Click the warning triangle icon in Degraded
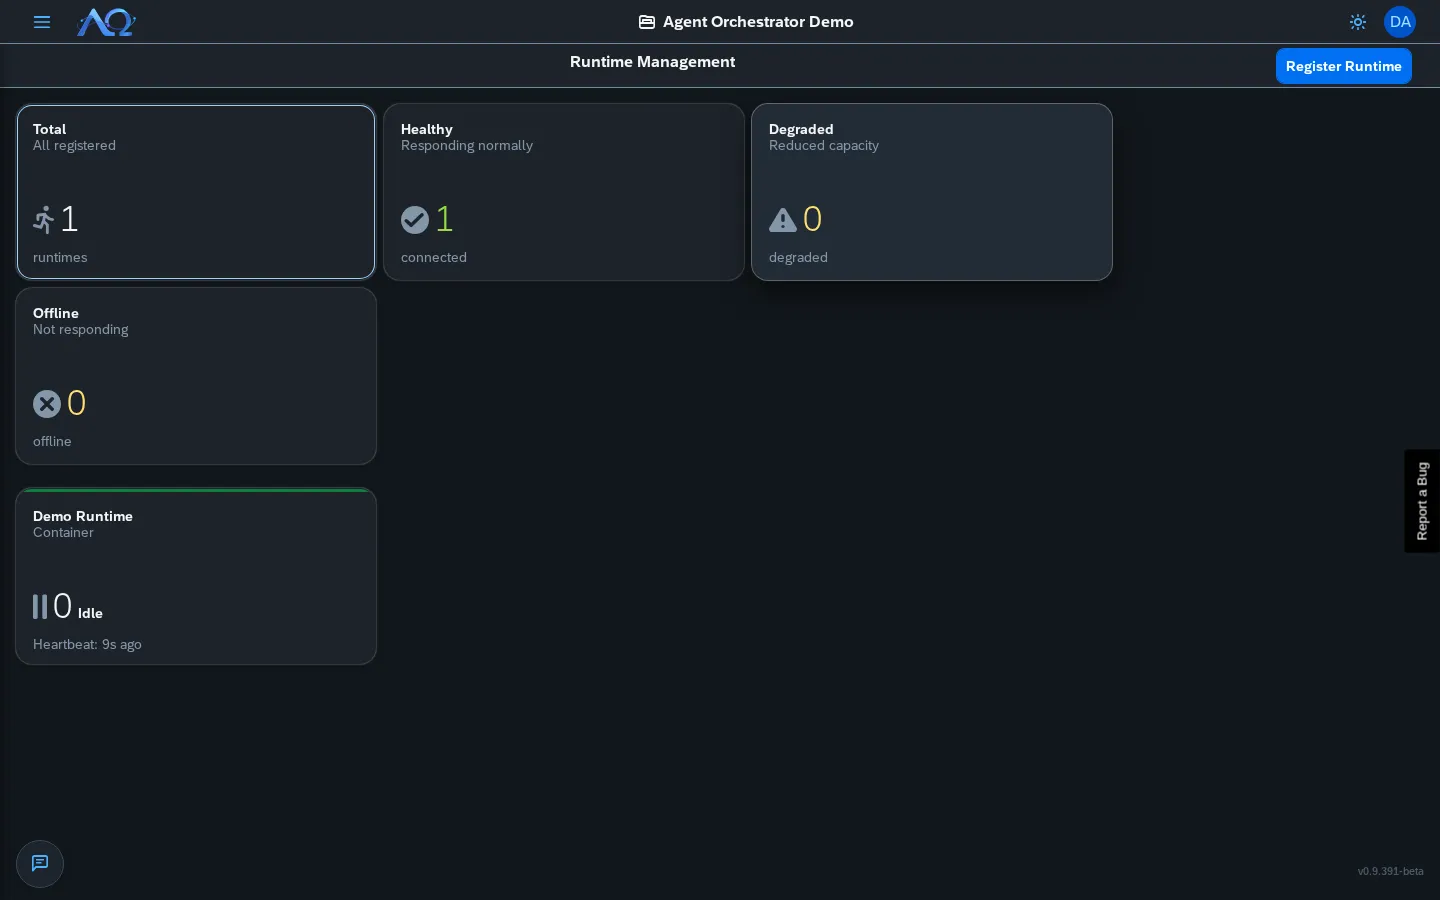Image resolution: width=1440 pixels, height=900 pixels. point(783,220)
